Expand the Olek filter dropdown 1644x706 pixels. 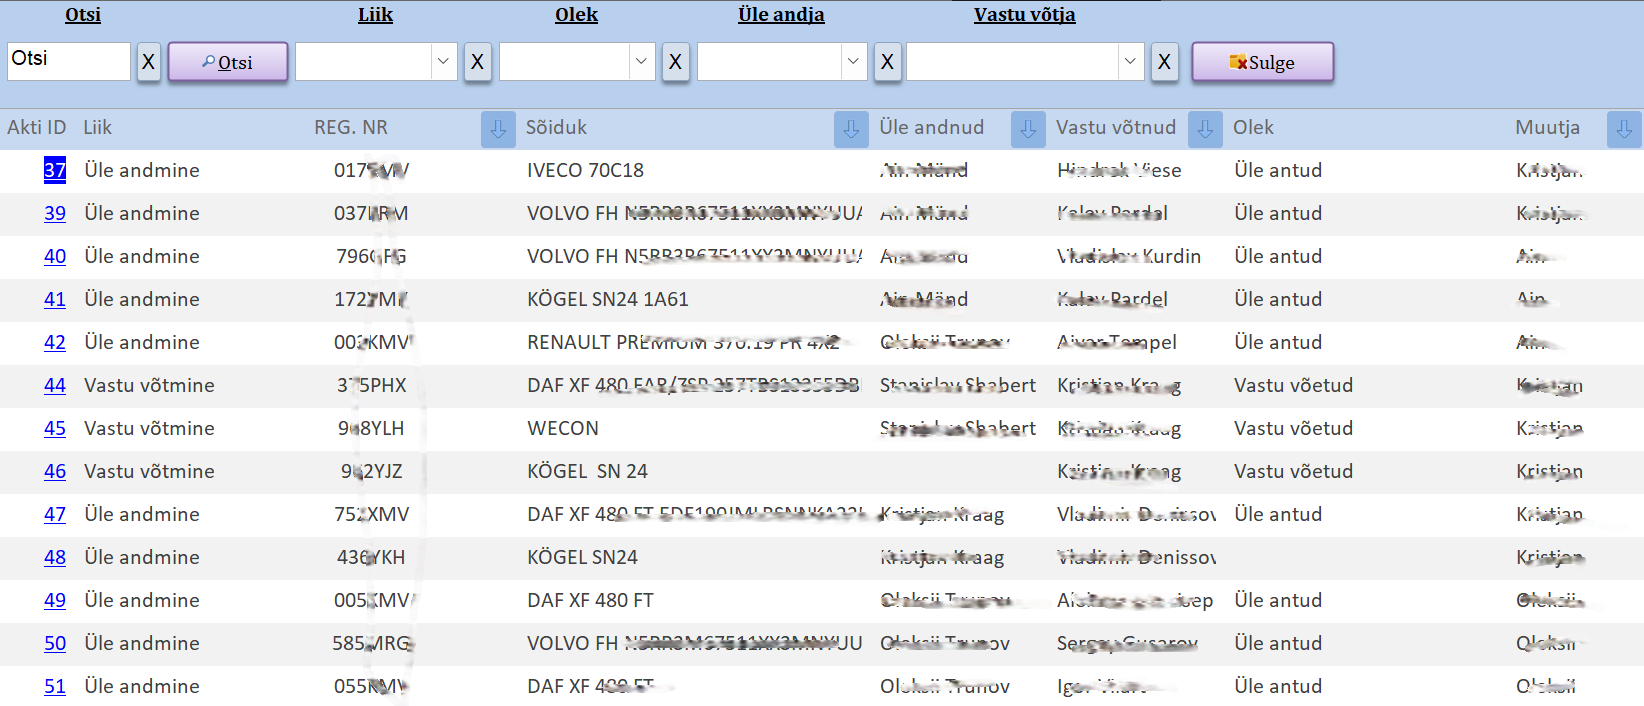tap(641, 62)
